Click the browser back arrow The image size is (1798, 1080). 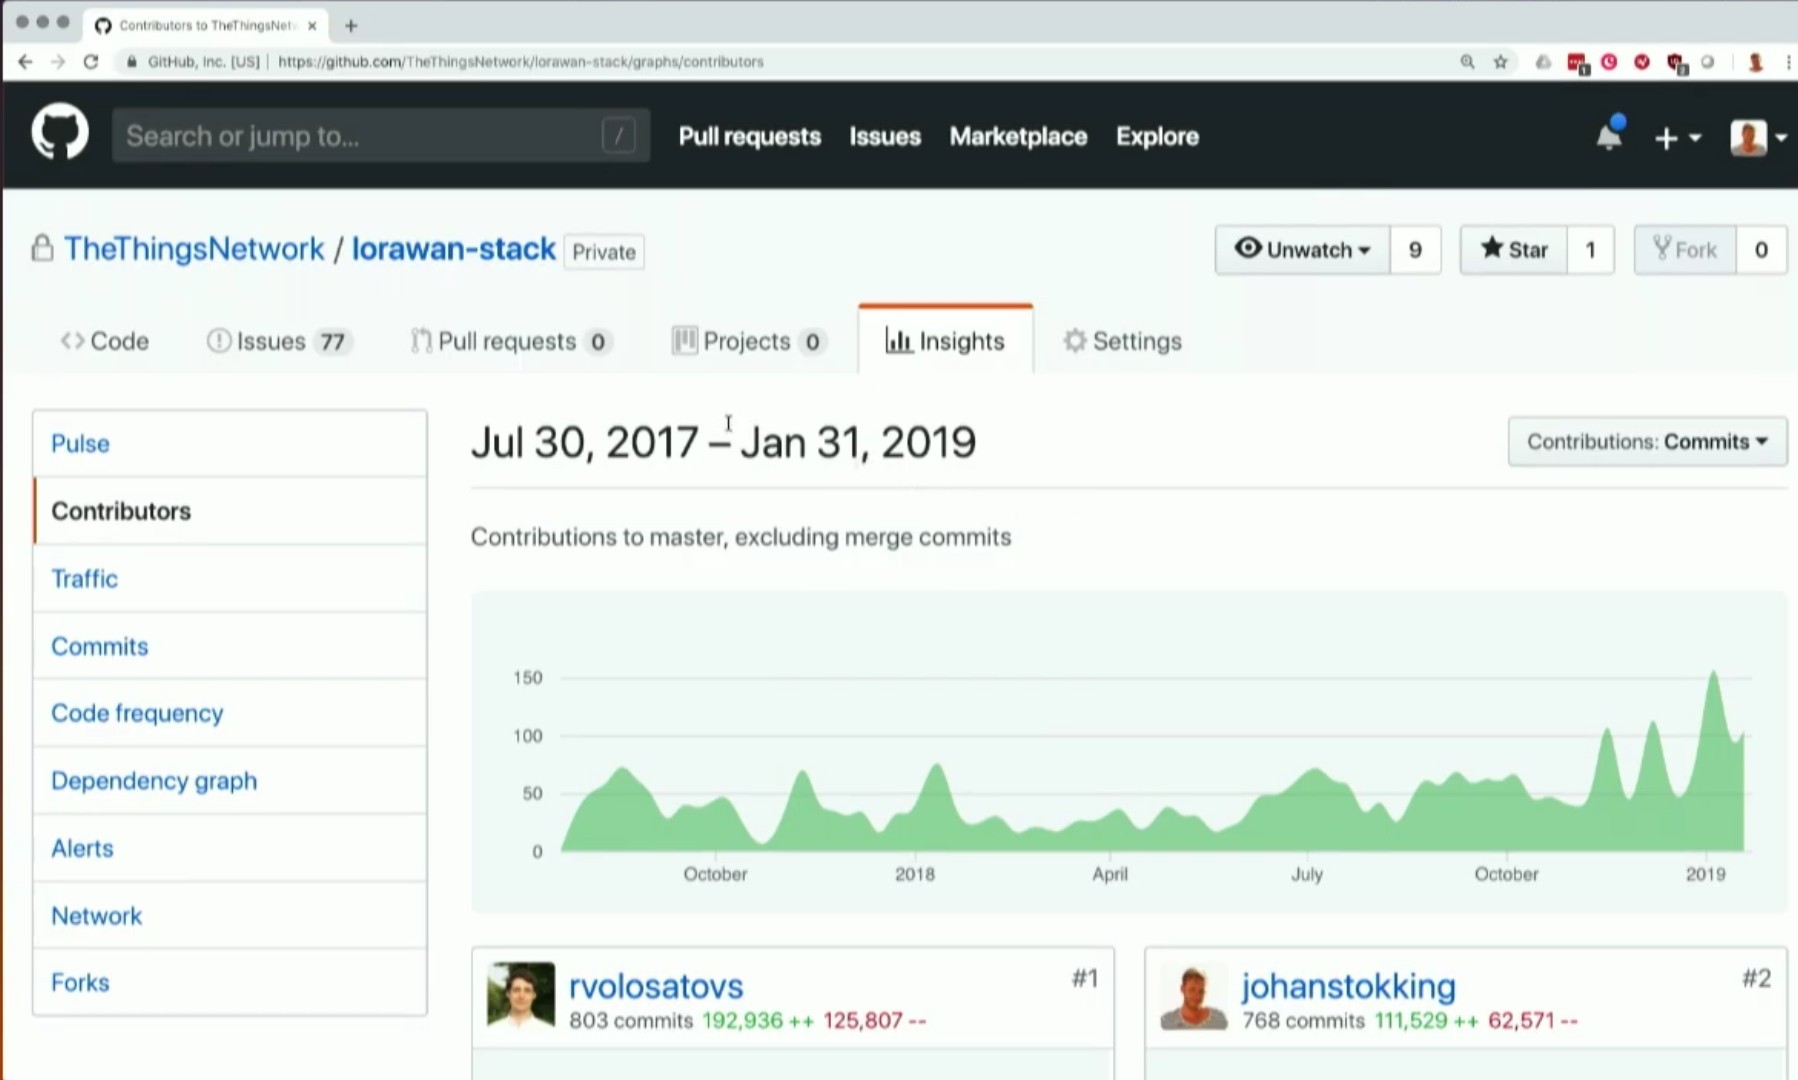25,61
